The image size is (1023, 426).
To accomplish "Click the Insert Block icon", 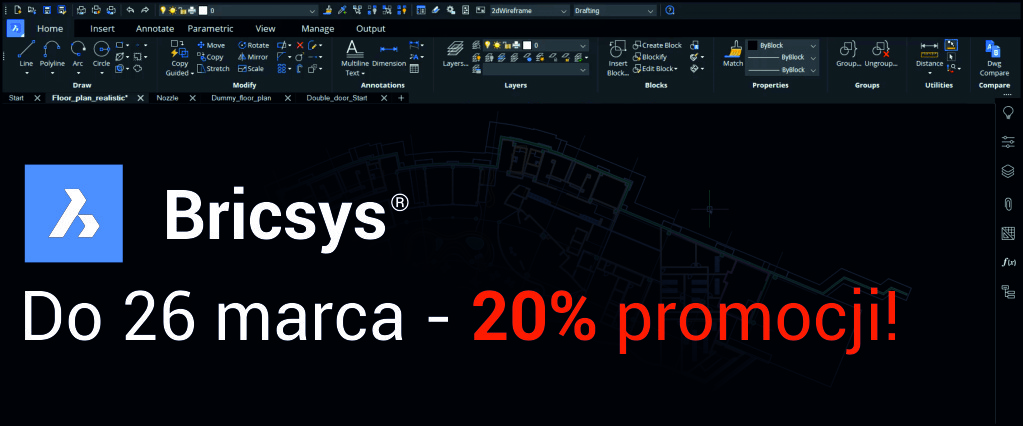I will [x=617, y=50].
